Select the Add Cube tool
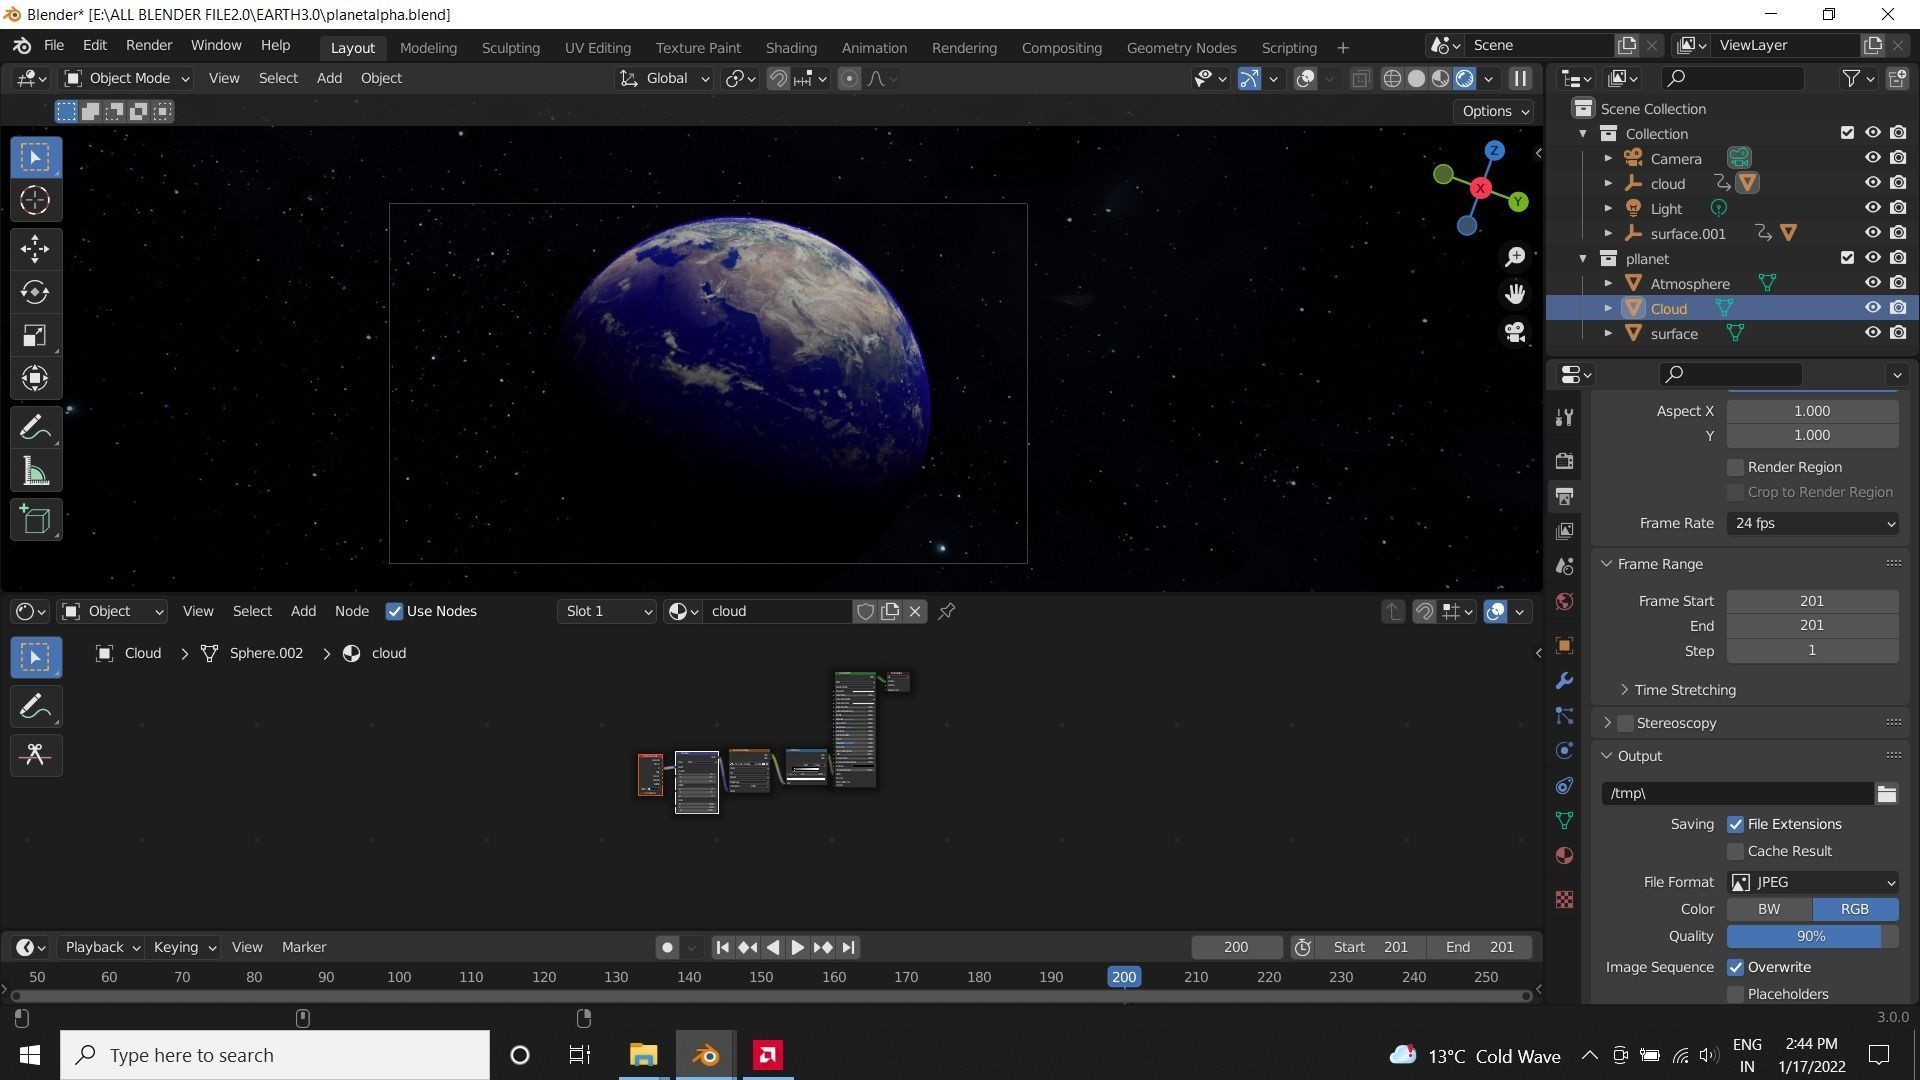The image size is (1920, 1080). [36, 520]
